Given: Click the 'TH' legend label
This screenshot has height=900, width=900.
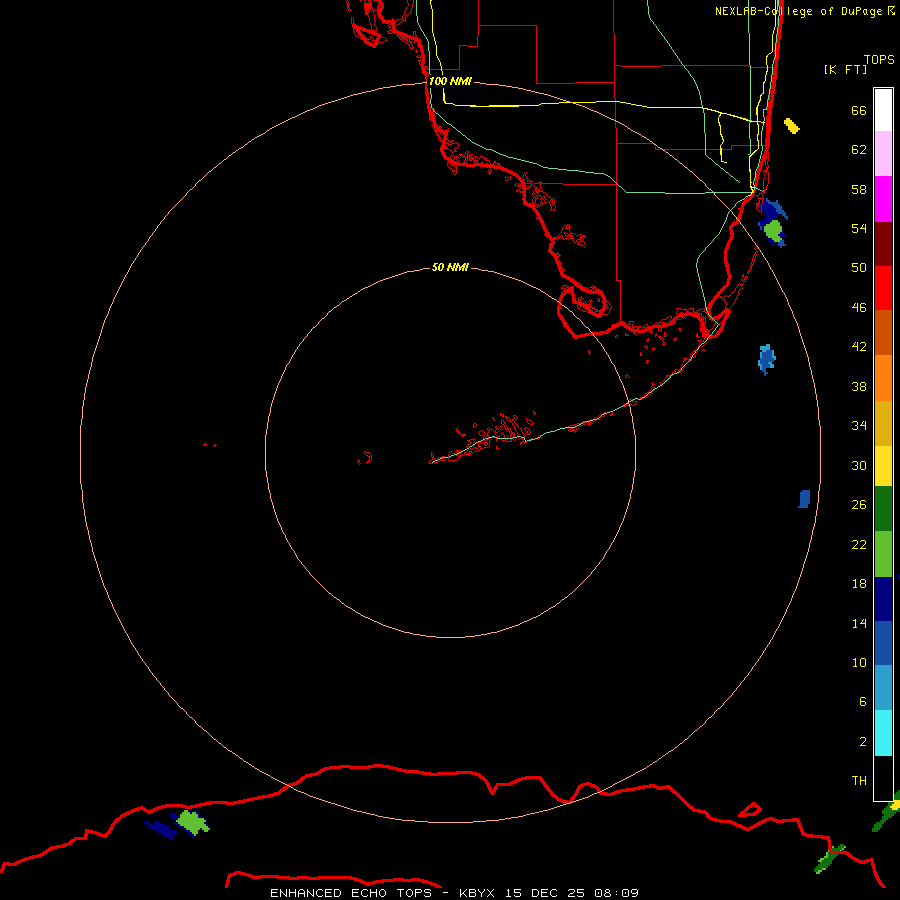Looking at the screenshot, I should click(859, 781).
